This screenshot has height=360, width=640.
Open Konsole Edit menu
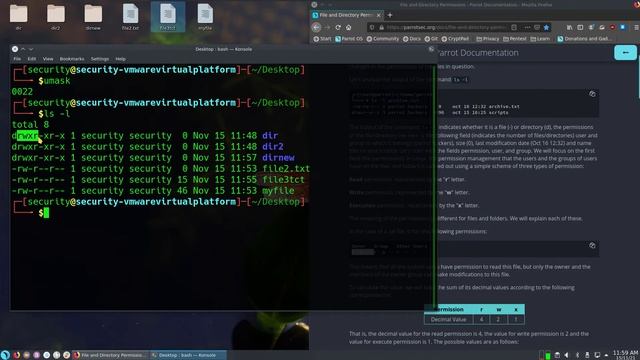[31, 59]
